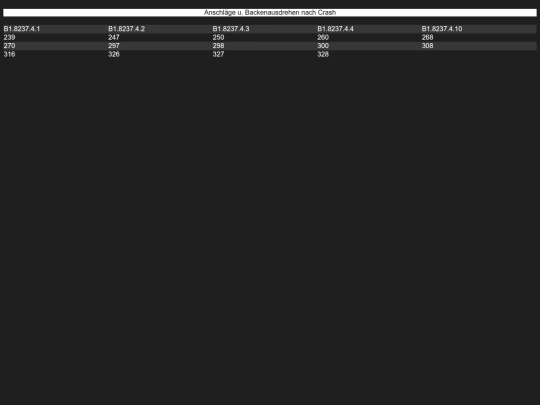This screenshot has height=405, width=540.
Task: Choose entry number 250
Action: 218,37
